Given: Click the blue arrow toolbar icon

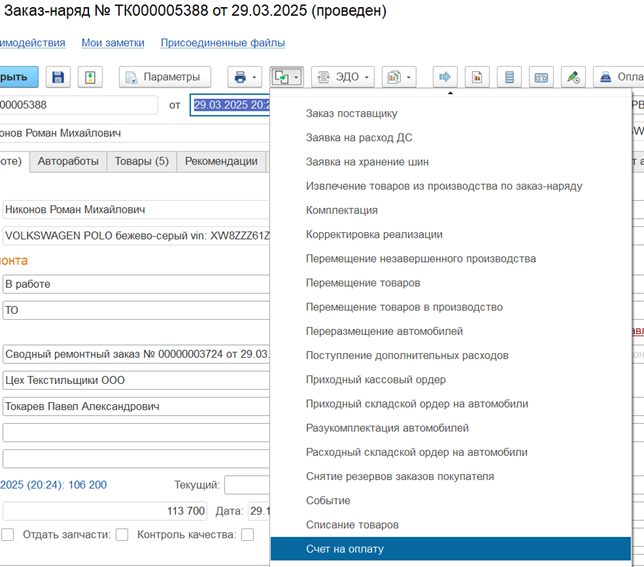Looking at the screenshot, I should coord(446,77).
